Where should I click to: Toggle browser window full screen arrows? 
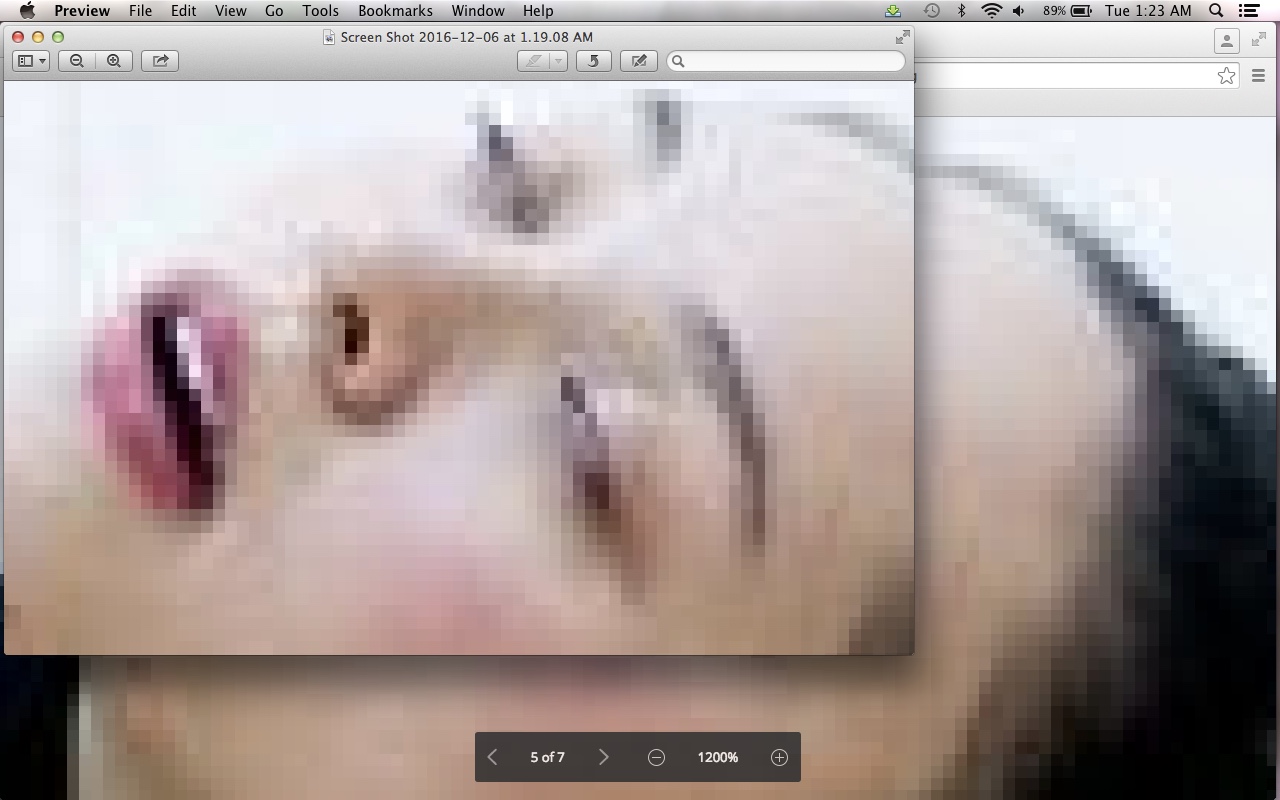click(1259, 40)
